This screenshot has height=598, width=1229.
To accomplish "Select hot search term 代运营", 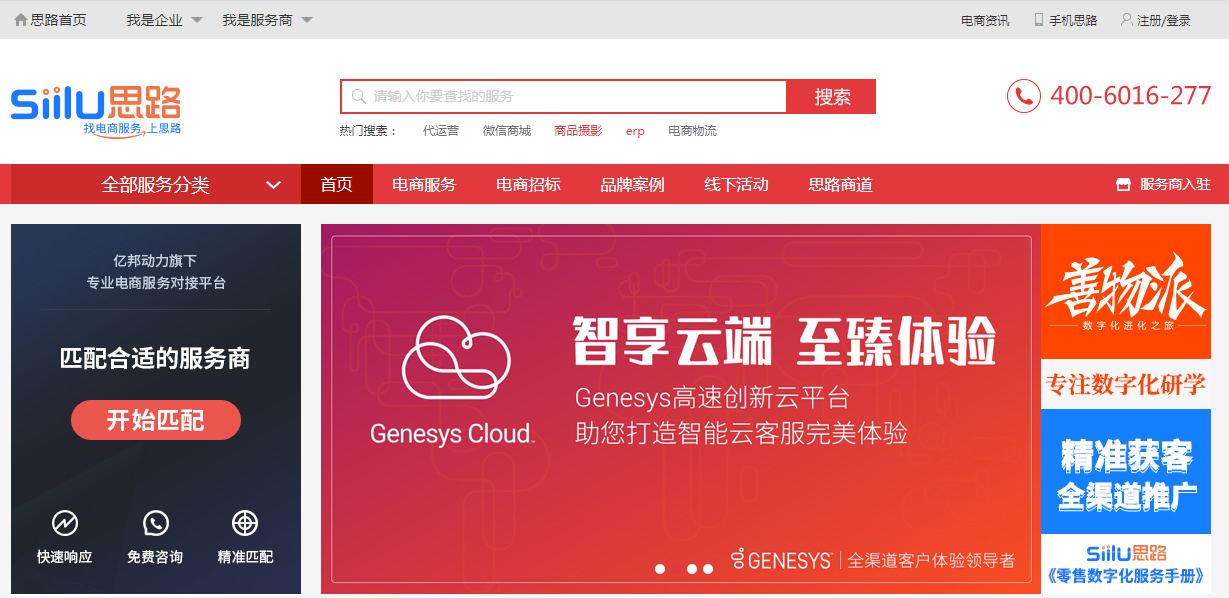I will (441, 131).
